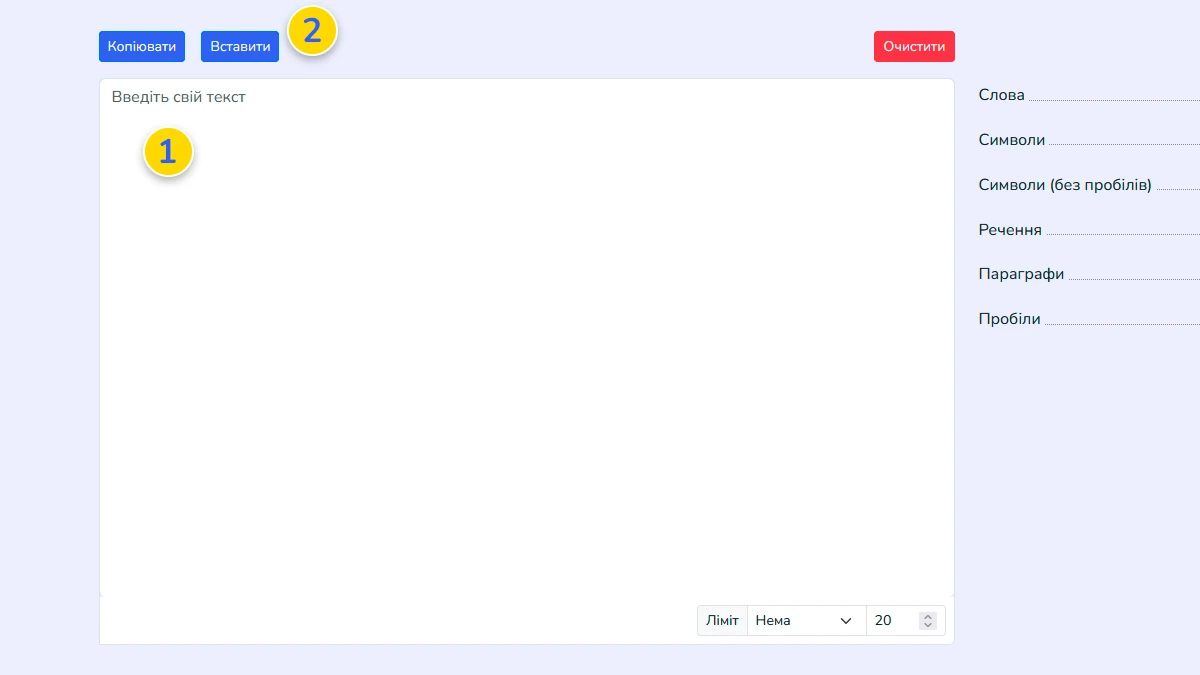Select the Символи statistic label
The width and height of the screenshot is (1200, 675).
pyautogui.click(x=1011, y=140)
